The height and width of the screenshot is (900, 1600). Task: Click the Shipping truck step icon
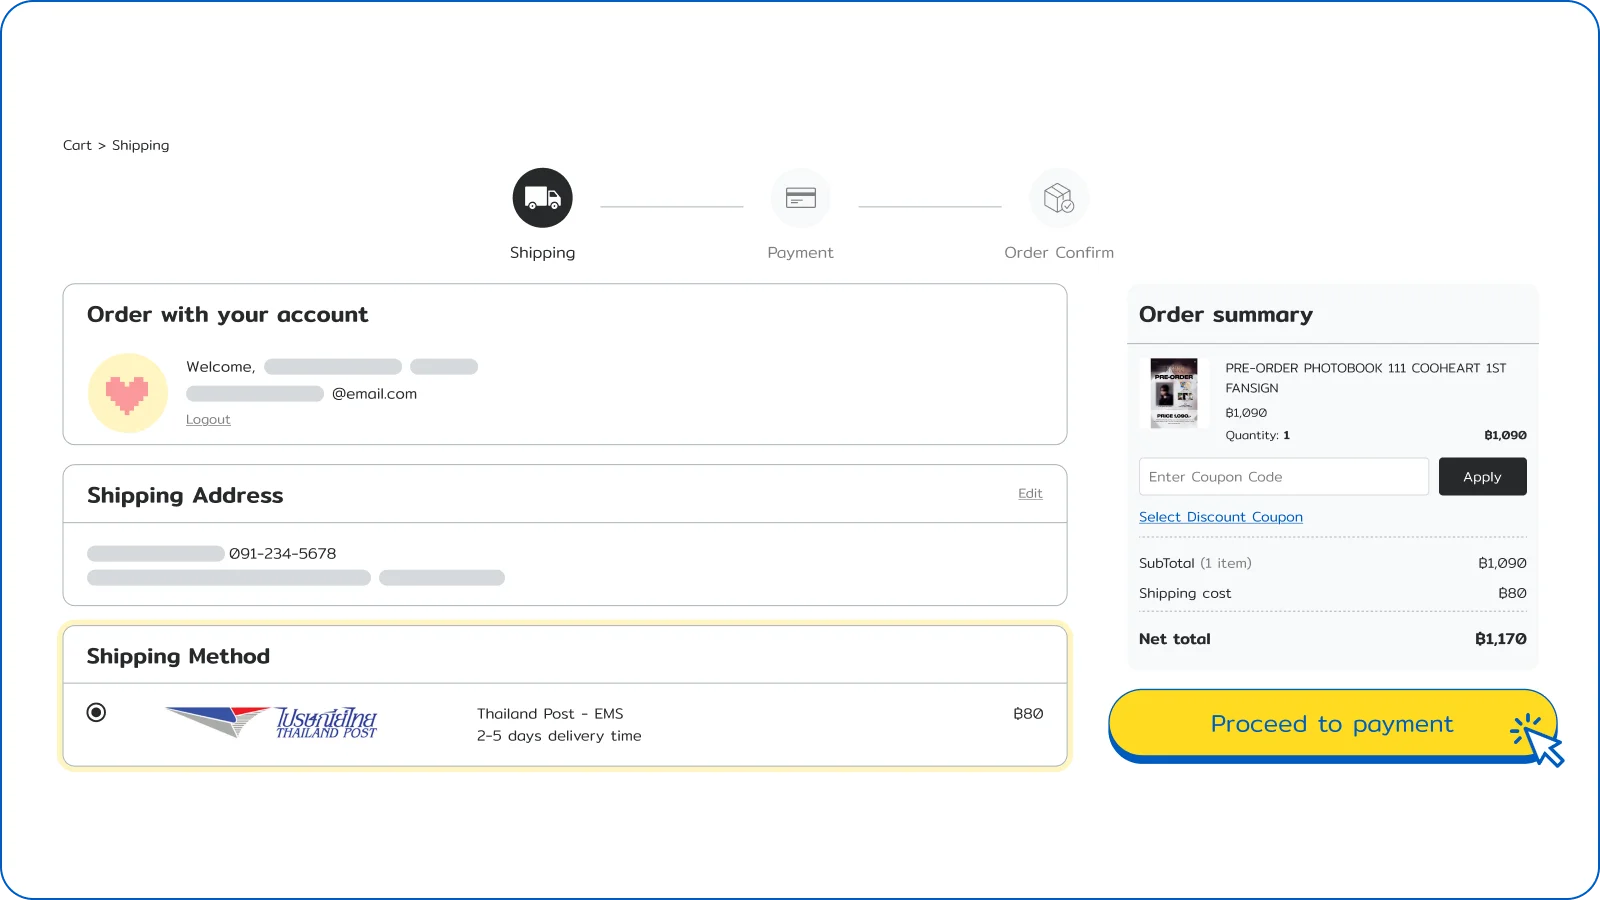542,198
